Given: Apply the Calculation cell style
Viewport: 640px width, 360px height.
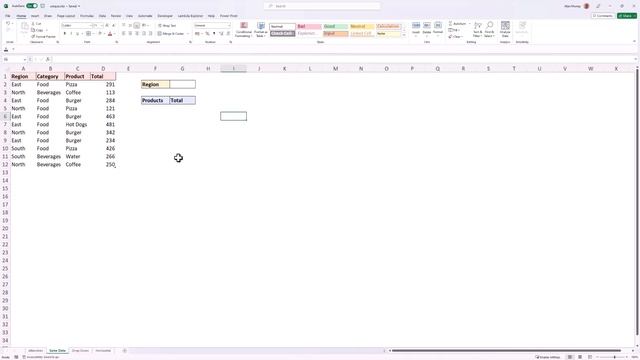Looking at the screenshot, I should coord(389,27).
